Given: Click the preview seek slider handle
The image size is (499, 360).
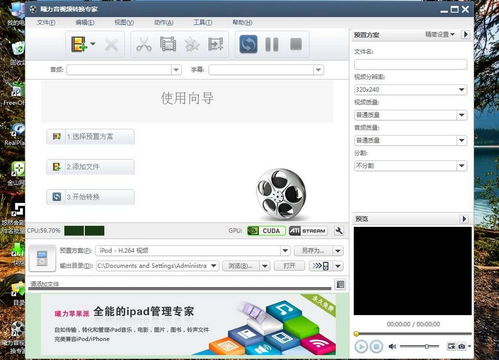Looking at the screenshot, I should click(356, 334).
